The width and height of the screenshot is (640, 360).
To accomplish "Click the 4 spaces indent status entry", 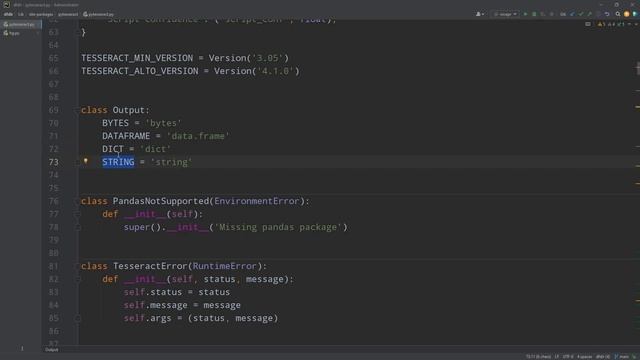I will (x=584, y=357).
